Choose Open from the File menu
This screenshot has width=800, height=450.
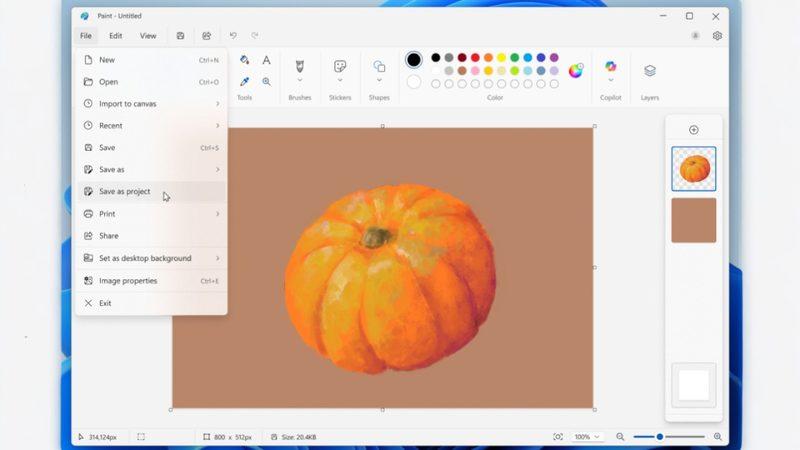(x=152, y=82)
